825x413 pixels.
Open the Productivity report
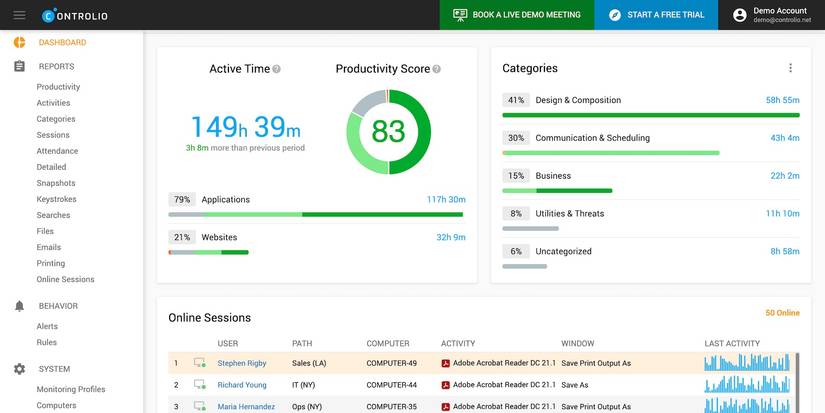58,87
